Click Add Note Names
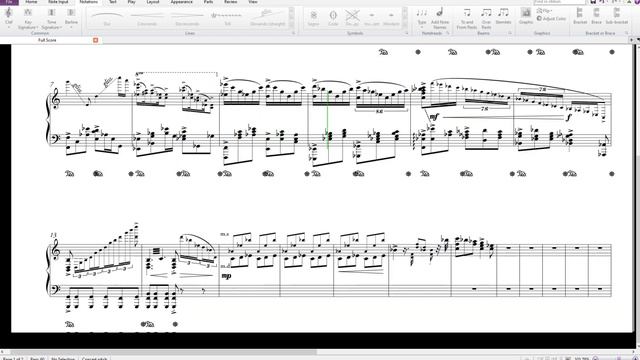The height and width of the screenshot is (360, 640). pos(440,18)
